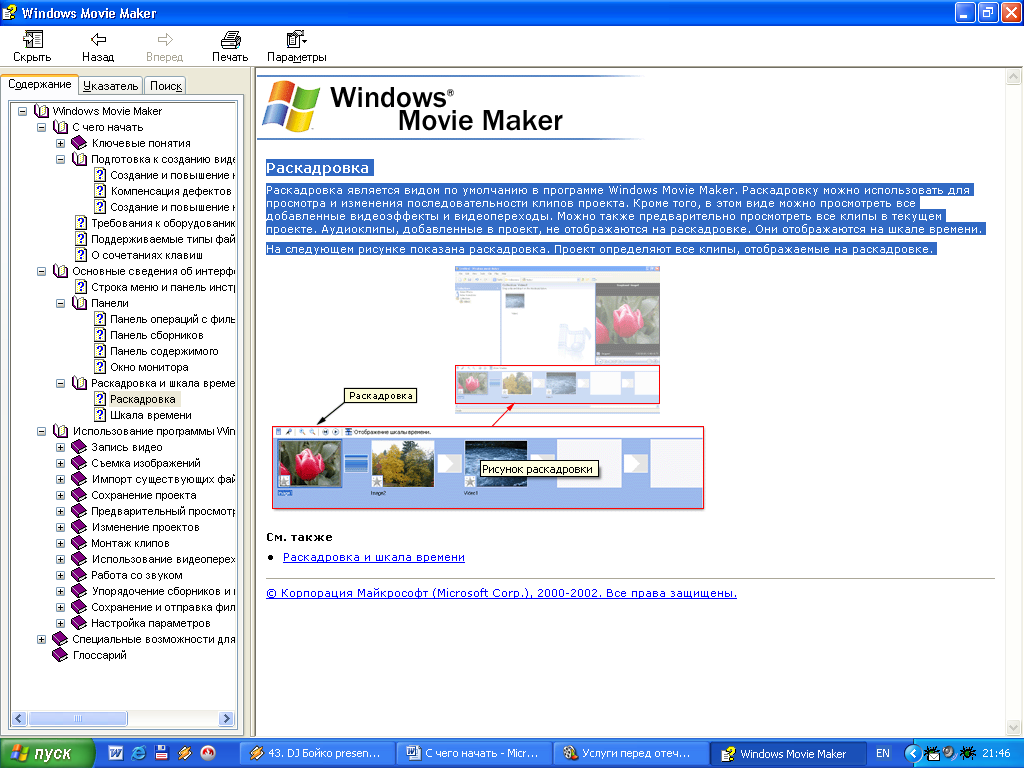Click the purple book icon for Запись видео

[79, 447]
